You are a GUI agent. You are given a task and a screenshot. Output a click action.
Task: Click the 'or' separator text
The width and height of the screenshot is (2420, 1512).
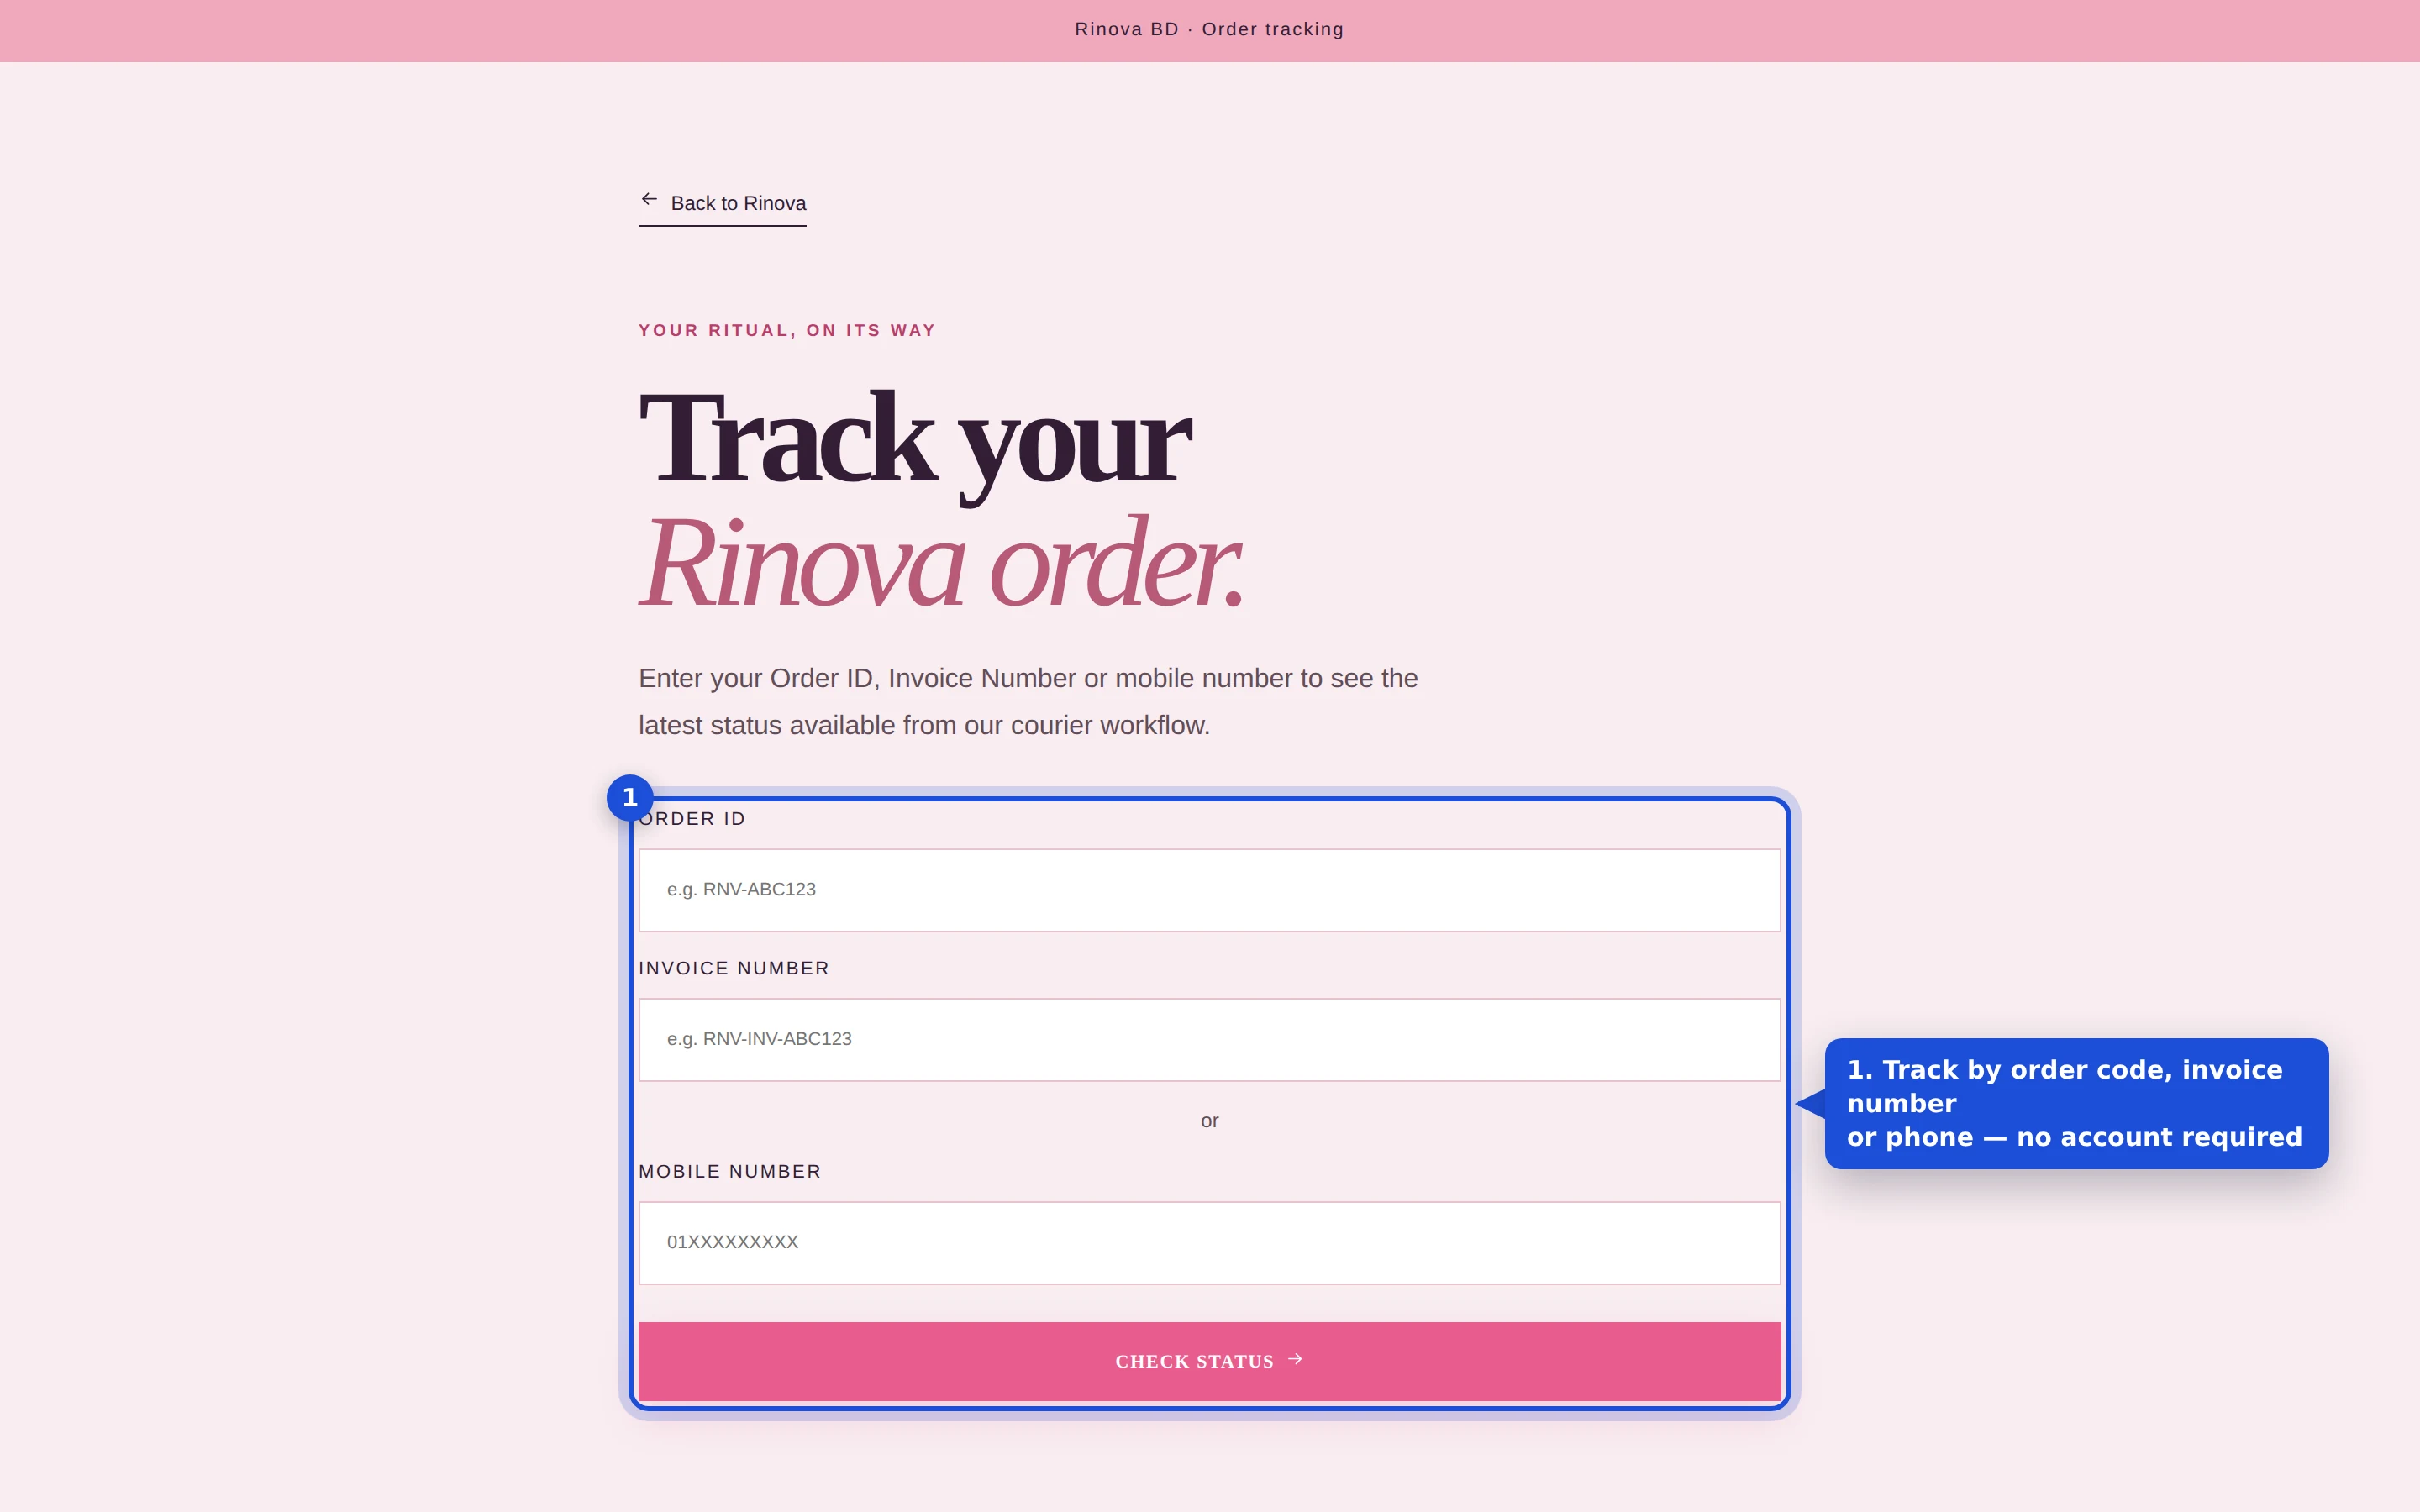[1209, 1121]
